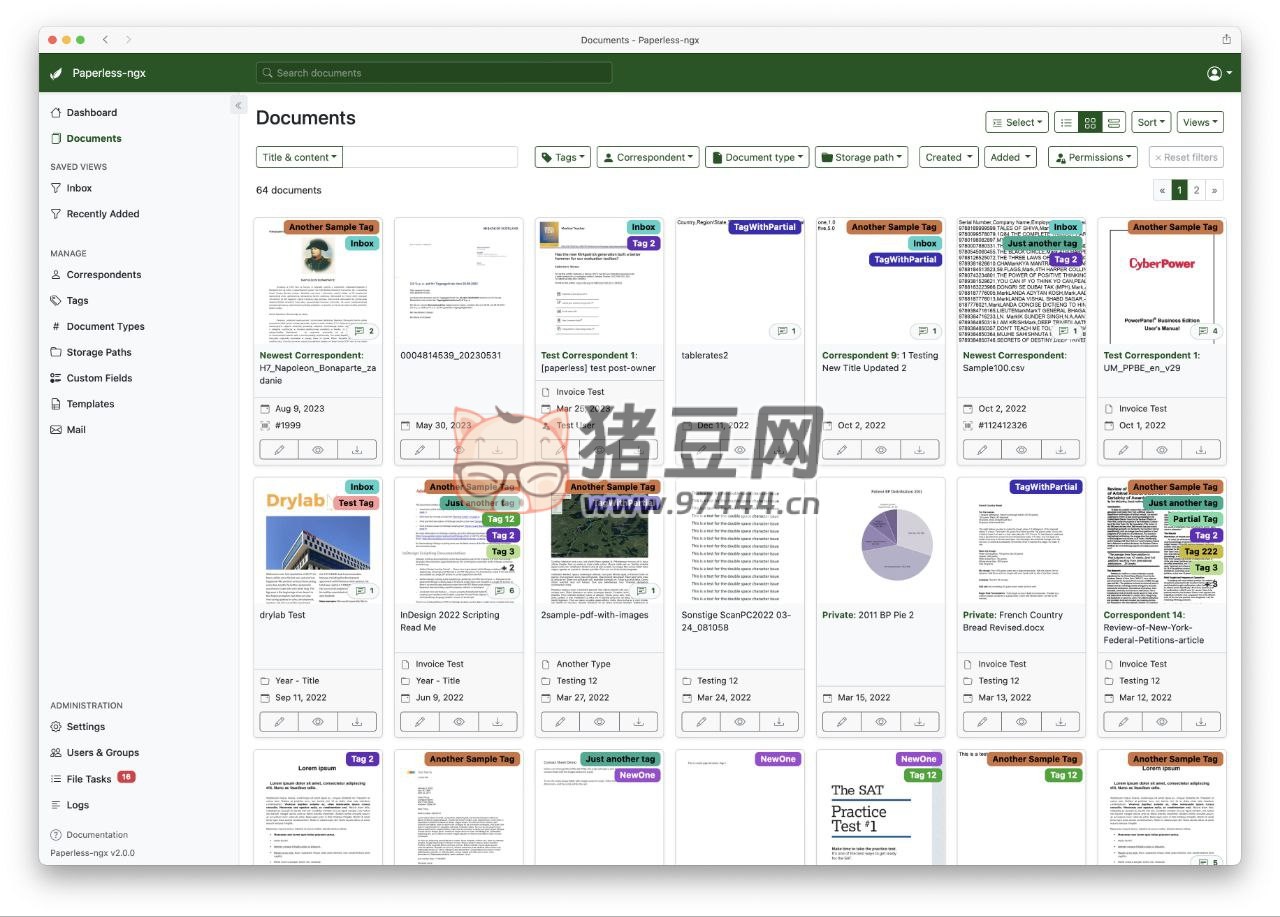The image size is (1280, 917).
Task: Edit French Country Bread Revised.docx
Action: 982,722
